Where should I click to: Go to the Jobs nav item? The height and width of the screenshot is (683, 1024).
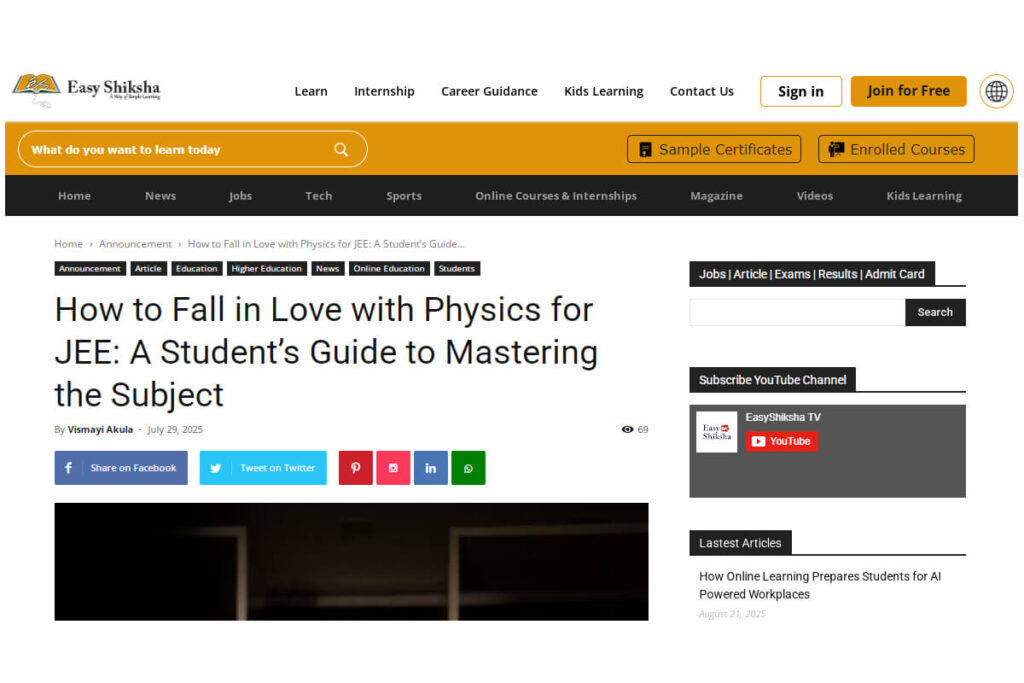[x=240, y=196]
